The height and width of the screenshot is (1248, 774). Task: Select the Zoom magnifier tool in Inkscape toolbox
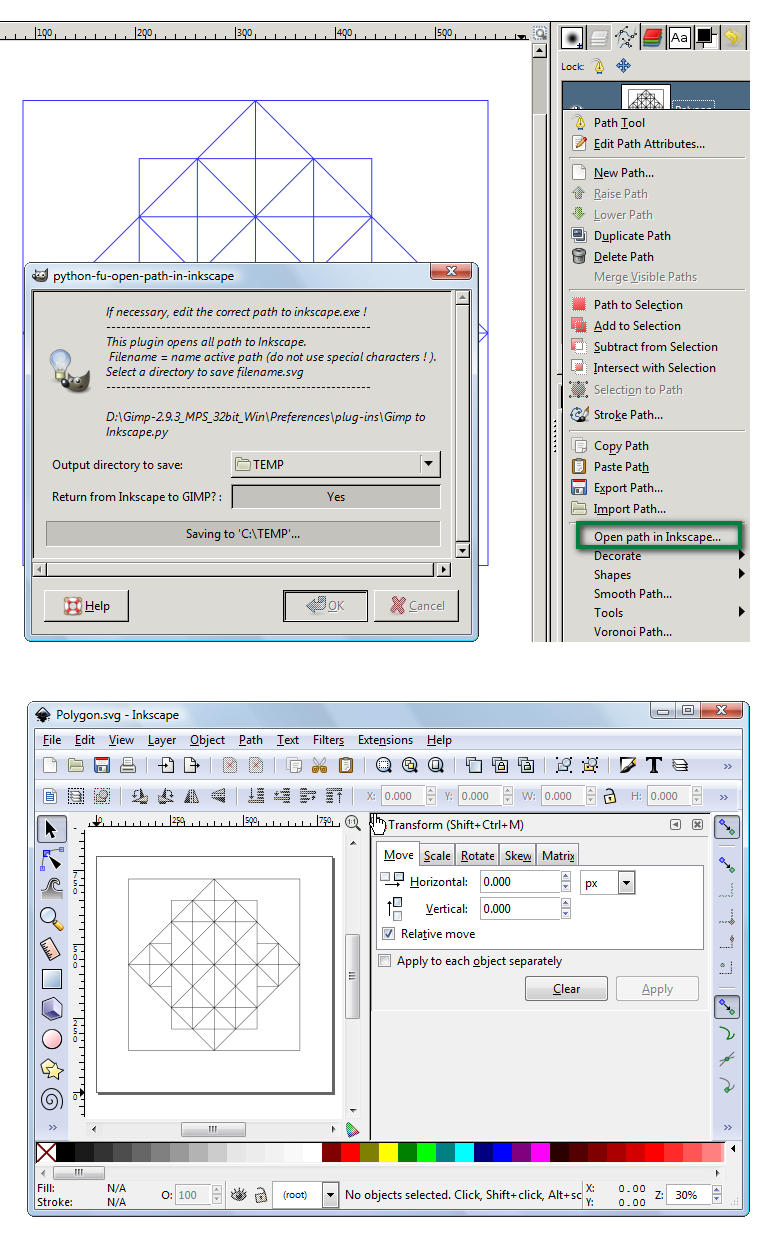52,917
